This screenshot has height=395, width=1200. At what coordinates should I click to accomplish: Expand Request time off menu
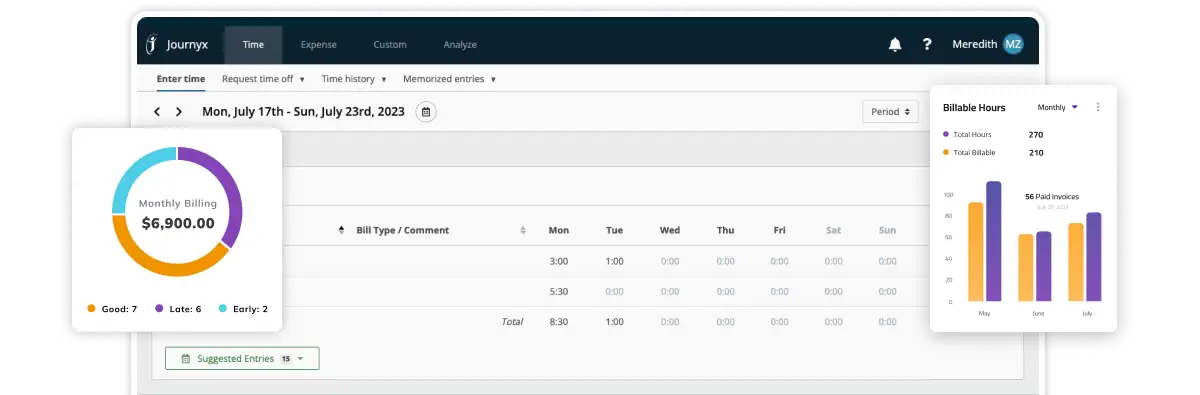tap(263, 78)
